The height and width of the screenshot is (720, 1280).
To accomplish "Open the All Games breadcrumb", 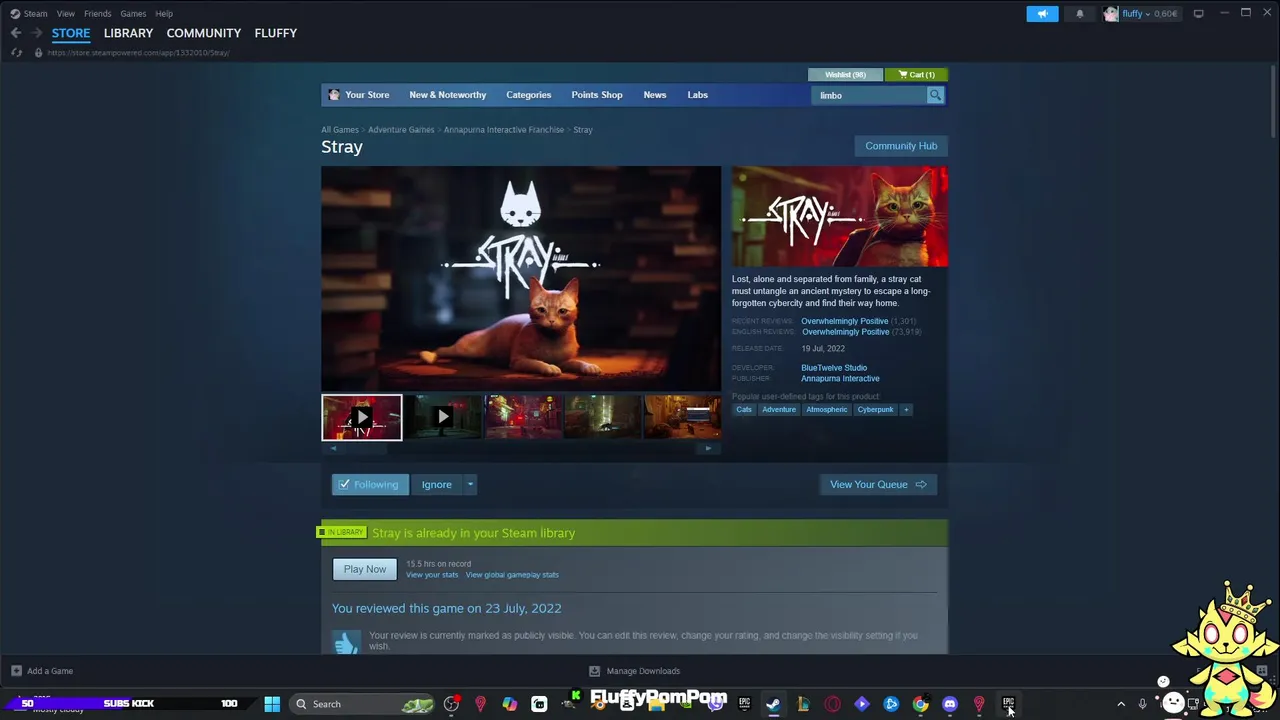I will point(340,130).
